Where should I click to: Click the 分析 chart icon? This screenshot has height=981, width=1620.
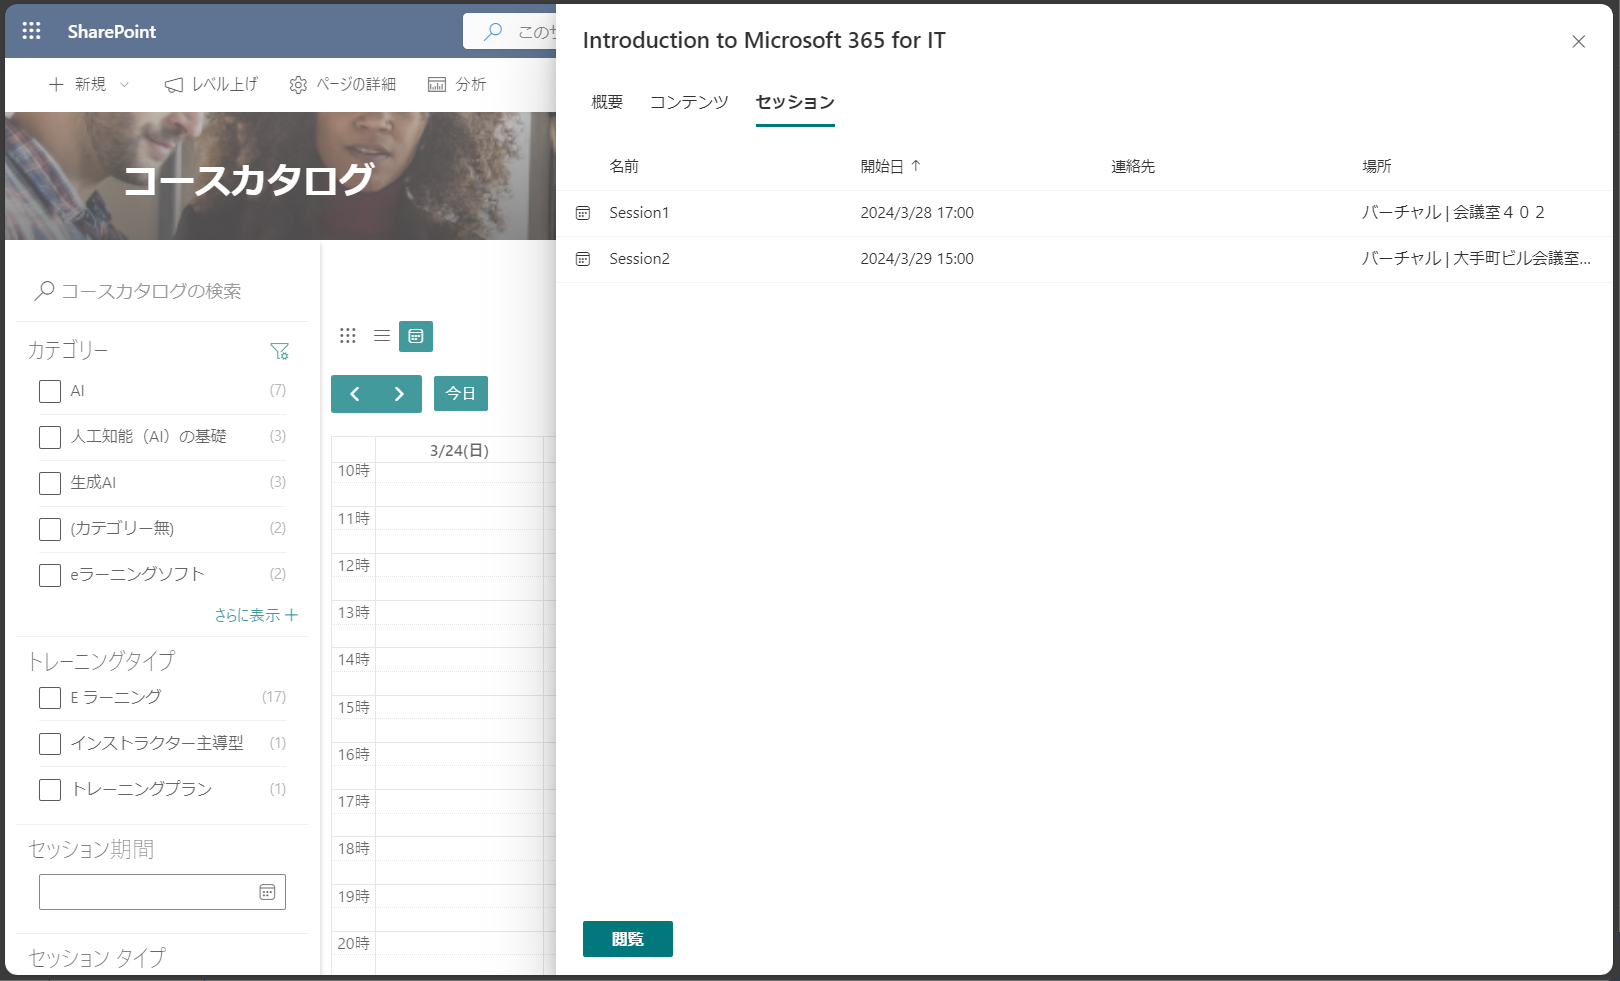[x=437, y=85]
